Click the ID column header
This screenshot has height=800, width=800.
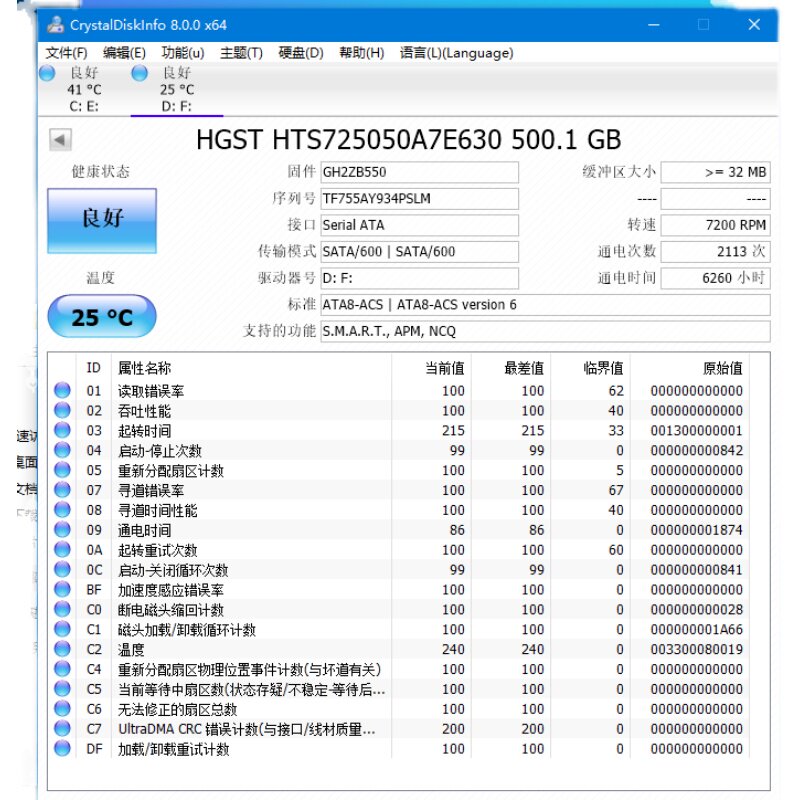[93, 368]
